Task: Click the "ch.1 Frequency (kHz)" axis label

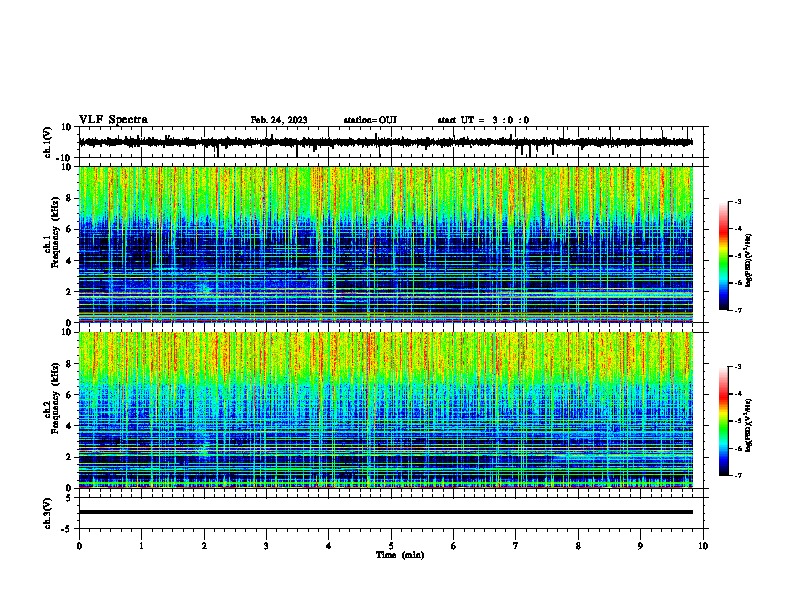Action: [52, 232]
